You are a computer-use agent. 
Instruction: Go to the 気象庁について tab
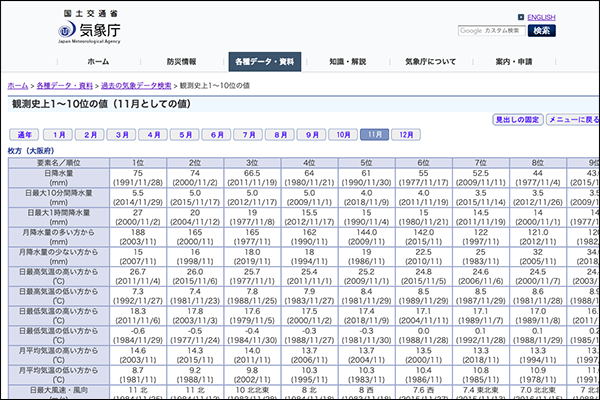click(x=431, y=62)
